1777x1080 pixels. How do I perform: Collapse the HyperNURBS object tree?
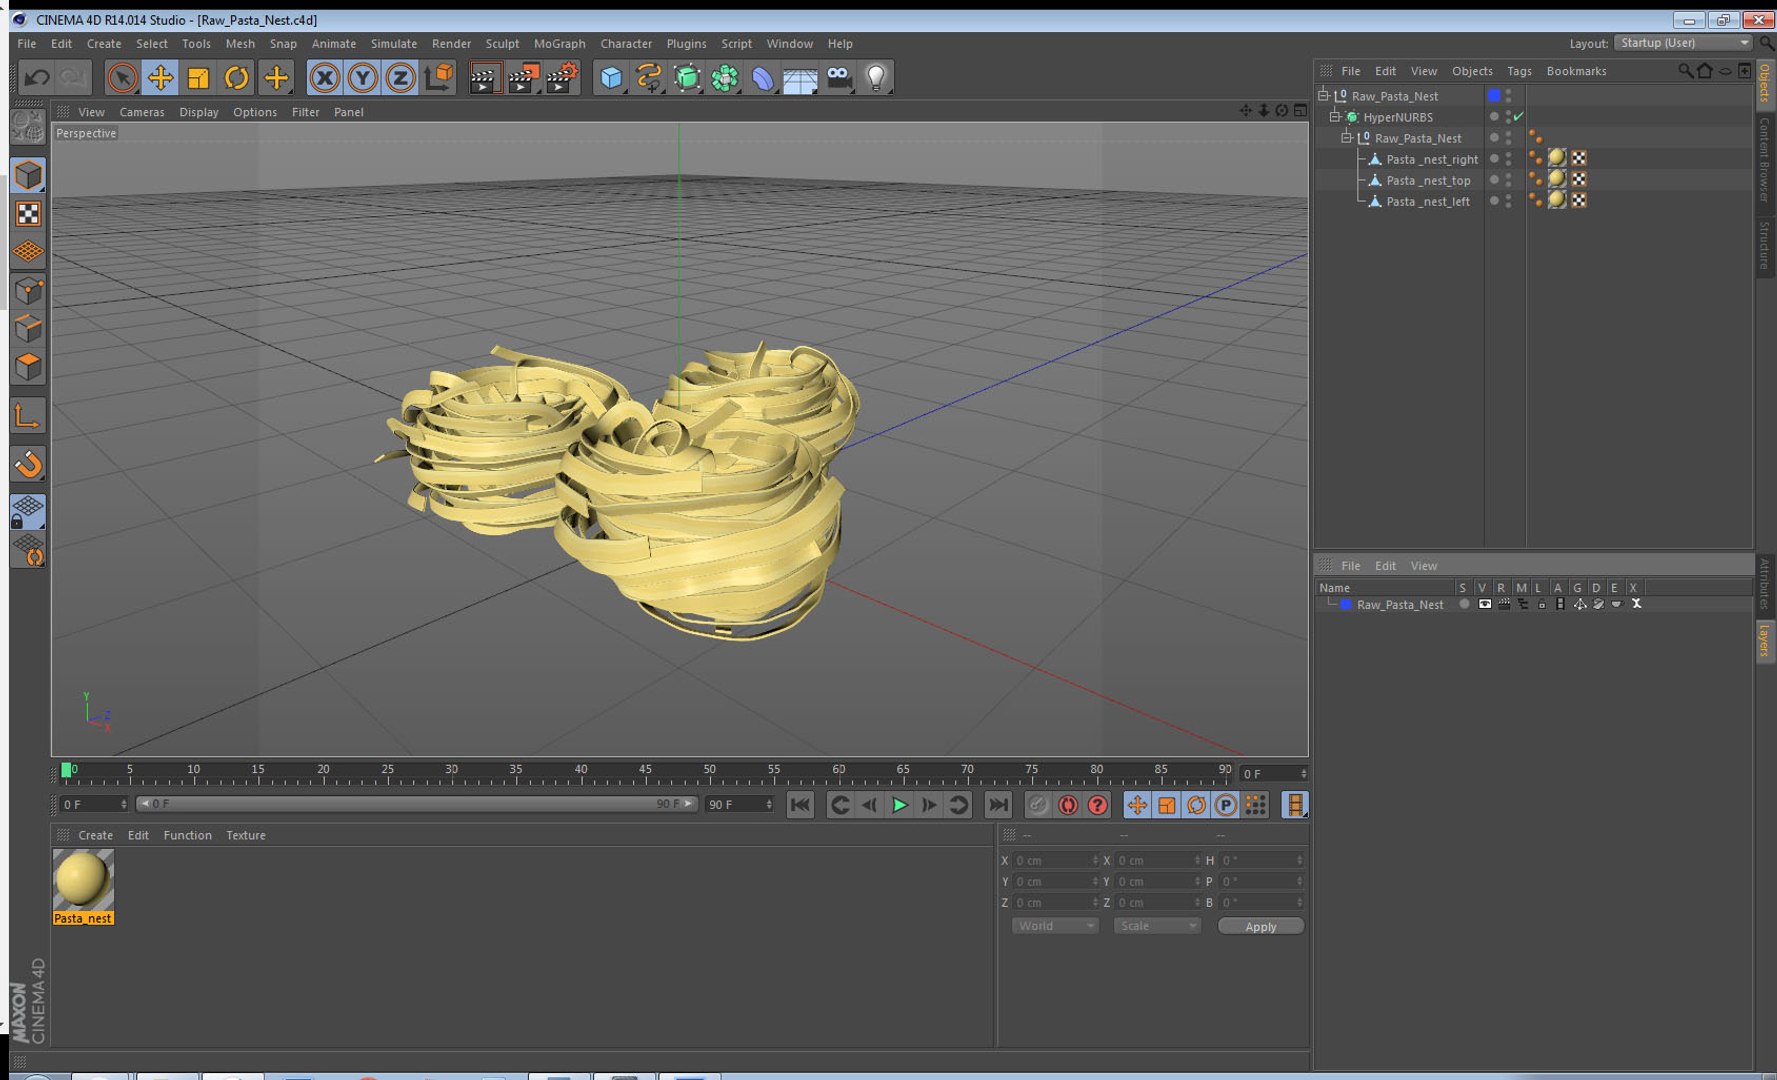[x=1334, y=117]
